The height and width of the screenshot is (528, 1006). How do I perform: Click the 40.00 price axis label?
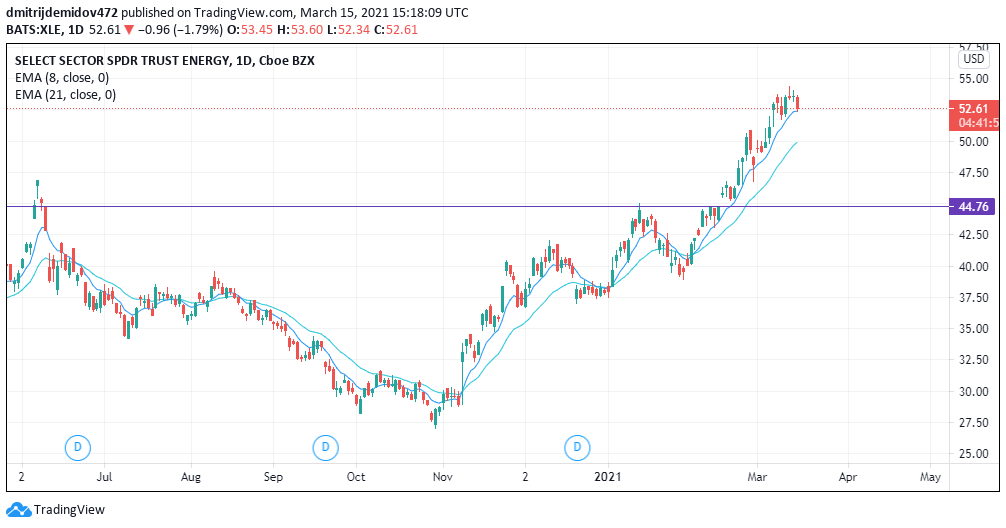[x=973, y=266]
